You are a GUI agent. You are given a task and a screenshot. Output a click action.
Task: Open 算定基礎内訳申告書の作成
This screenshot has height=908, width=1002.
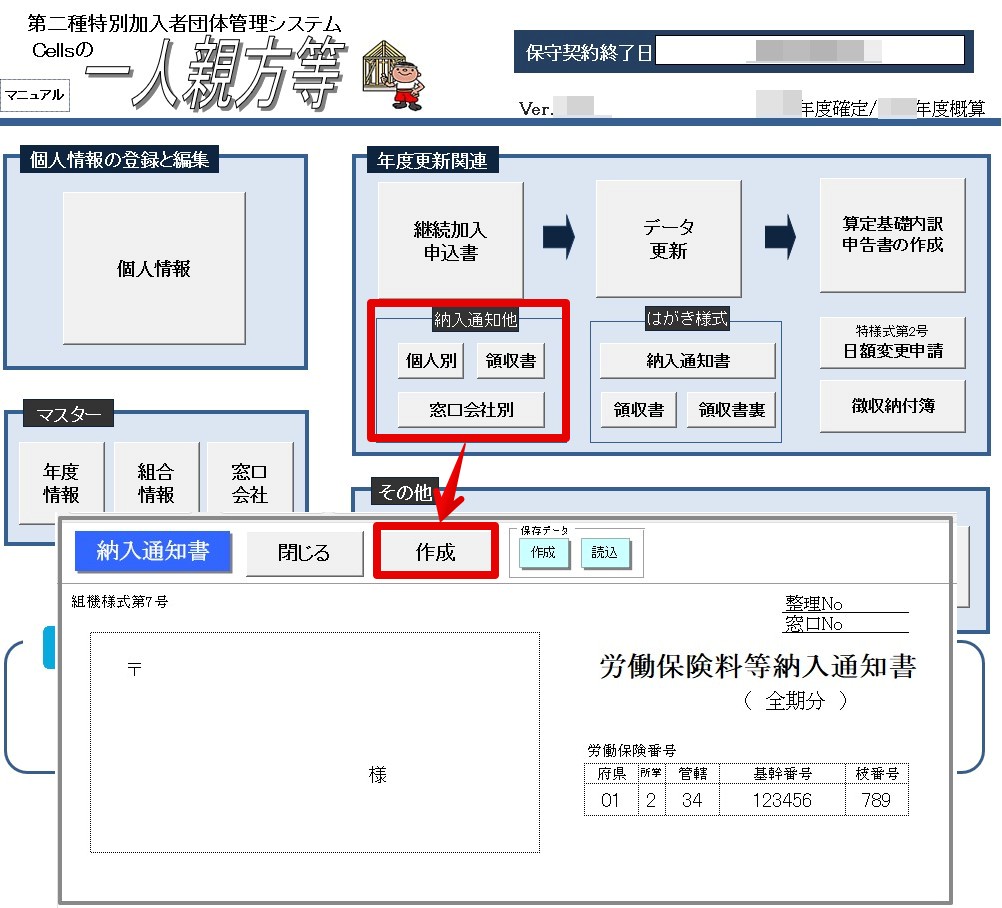click(x=892, y=235)
